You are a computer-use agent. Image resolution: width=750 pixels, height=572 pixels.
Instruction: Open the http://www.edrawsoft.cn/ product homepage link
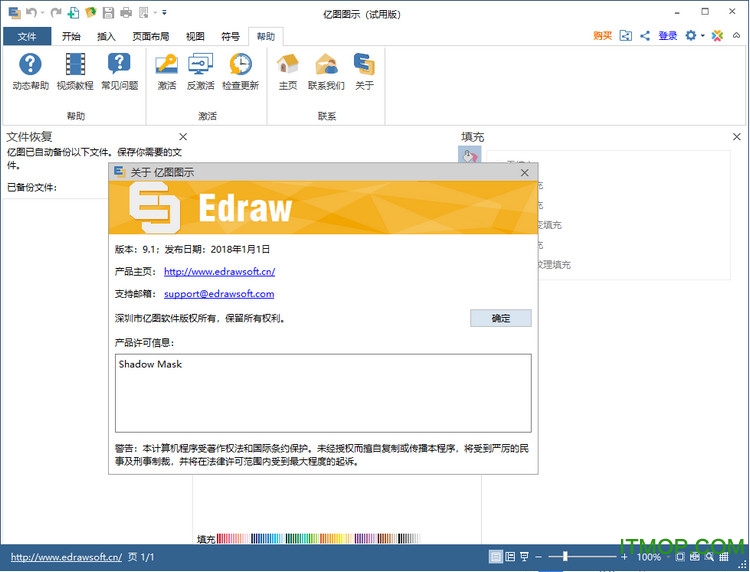(x=220, y=271)
